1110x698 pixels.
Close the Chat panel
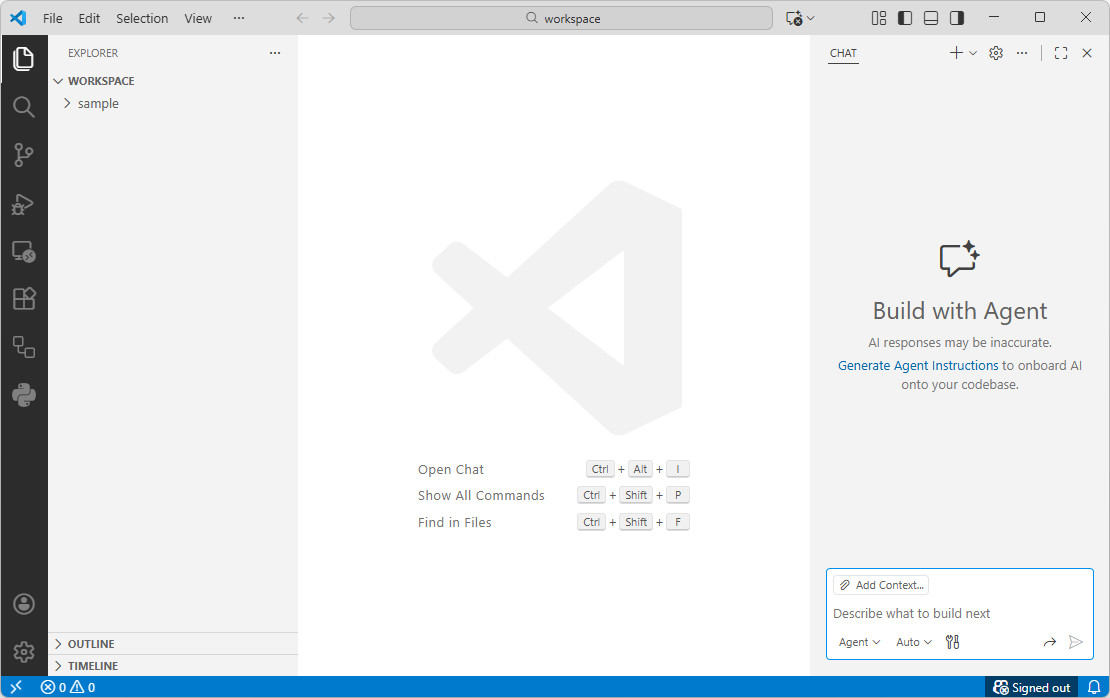1087,53
